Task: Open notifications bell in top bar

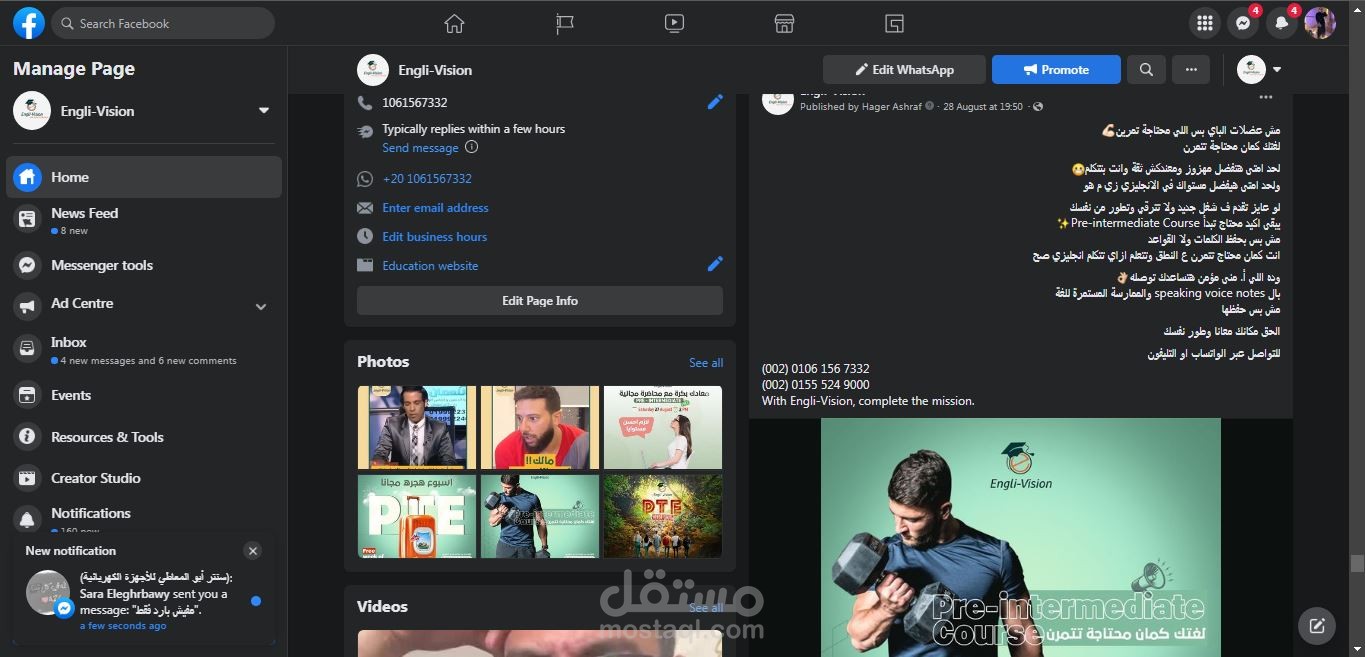Action: (1281, 23)
